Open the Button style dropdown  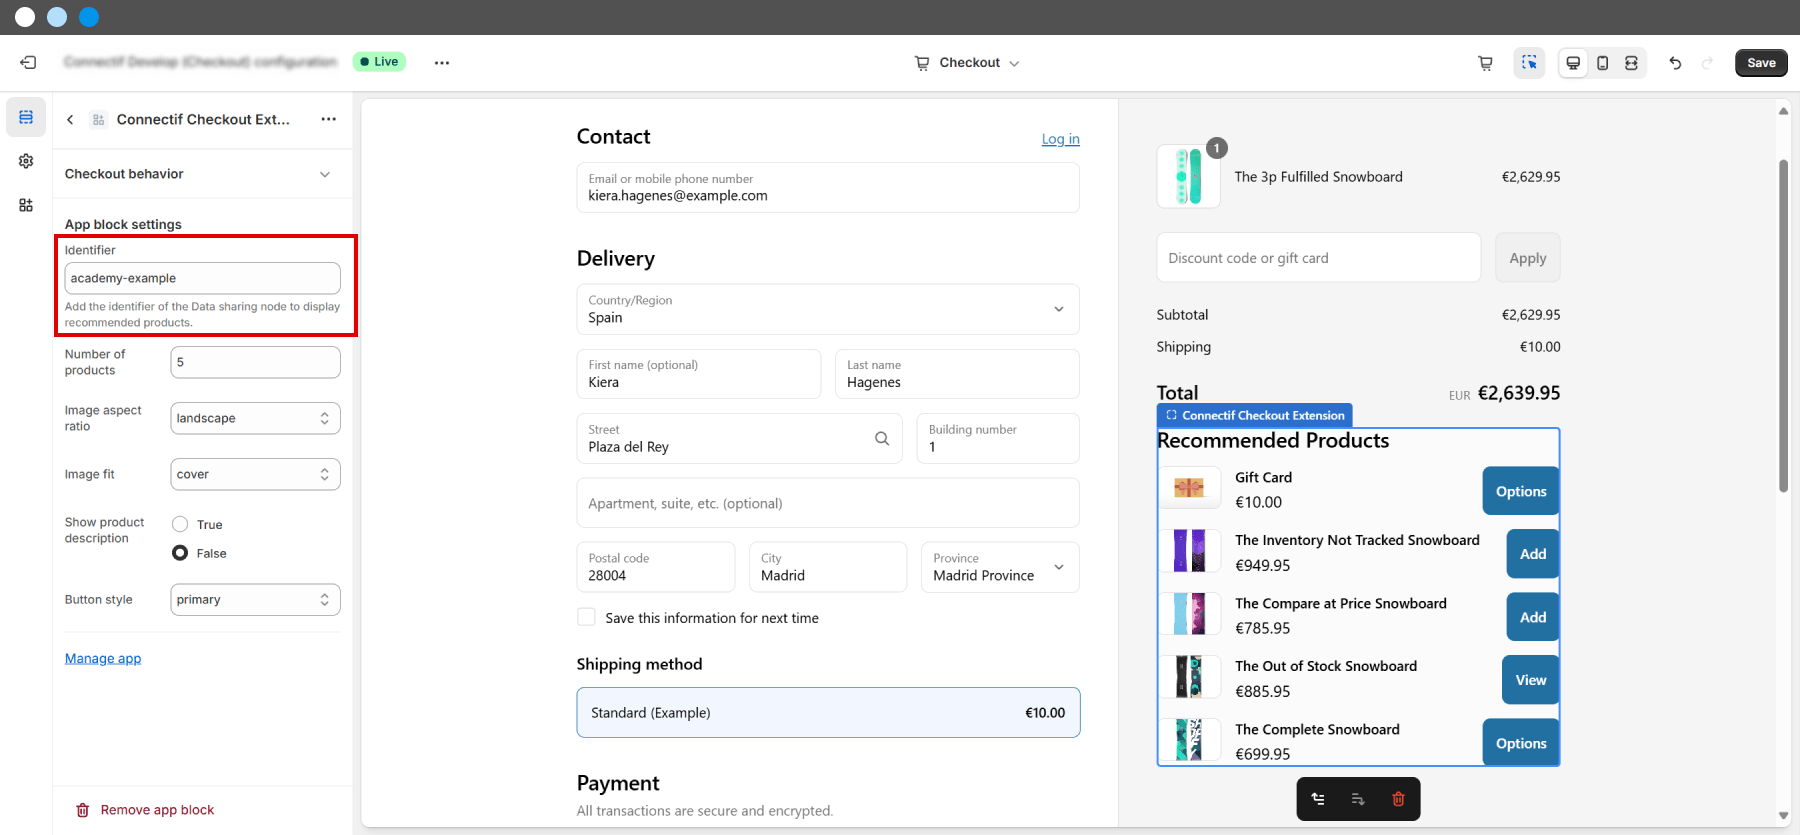click(255, 600)
